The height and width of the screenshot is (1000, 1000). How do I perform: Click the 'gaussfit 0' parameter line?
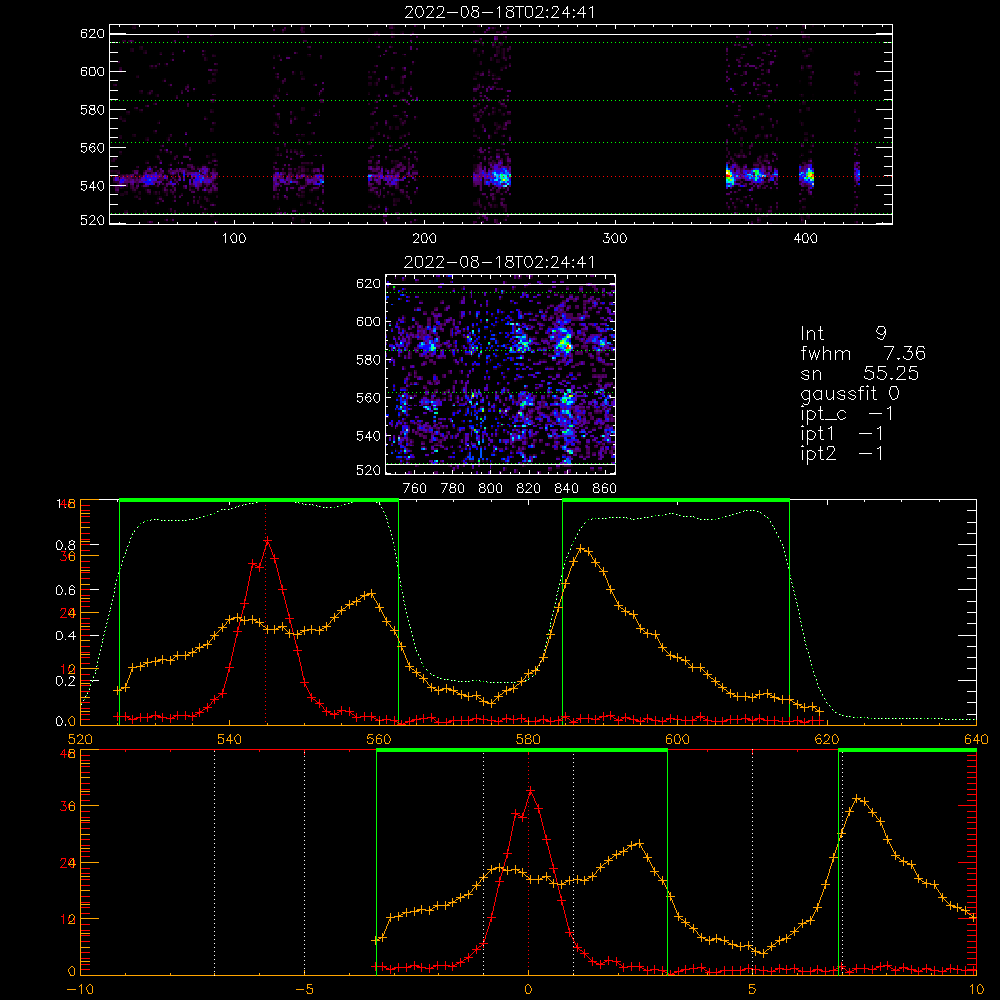[x=850, y=394]
